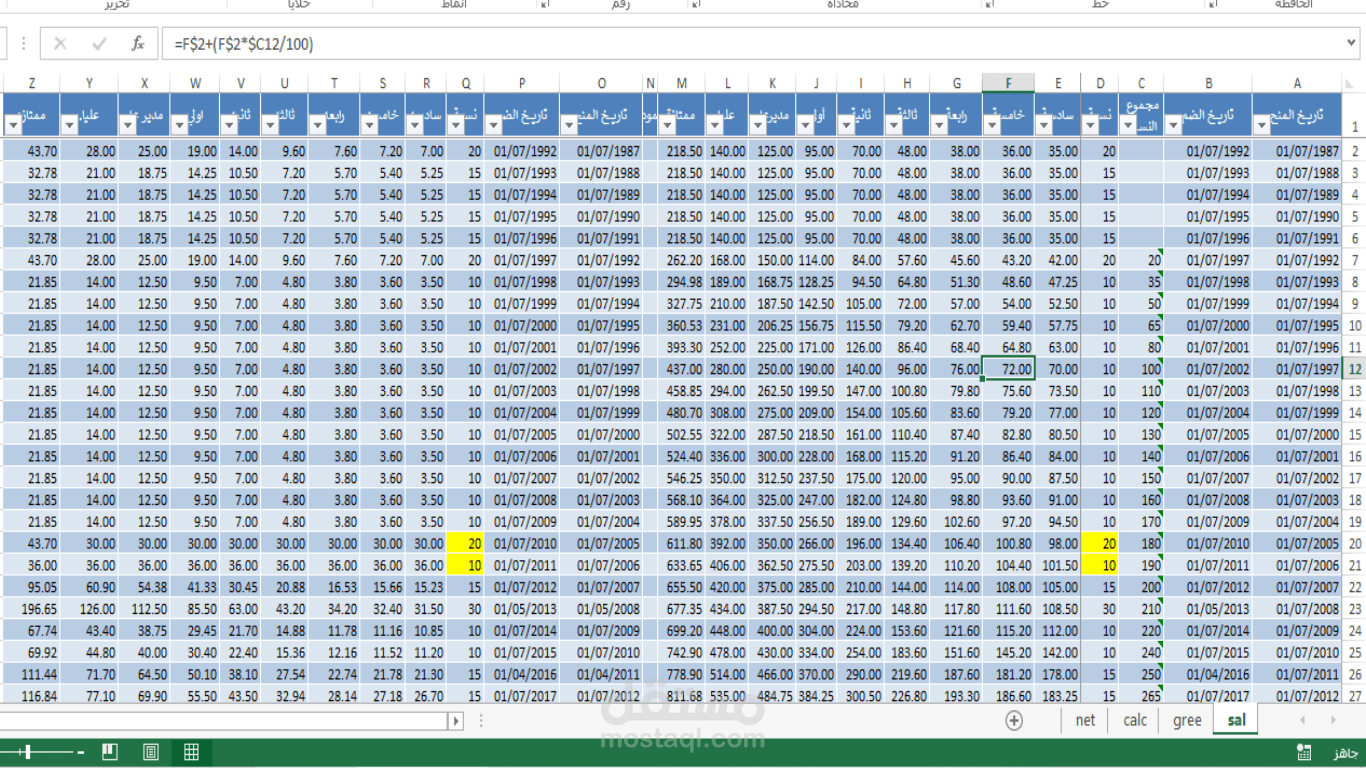Select column O header
1366x768 pixels.
pos(601,83)
